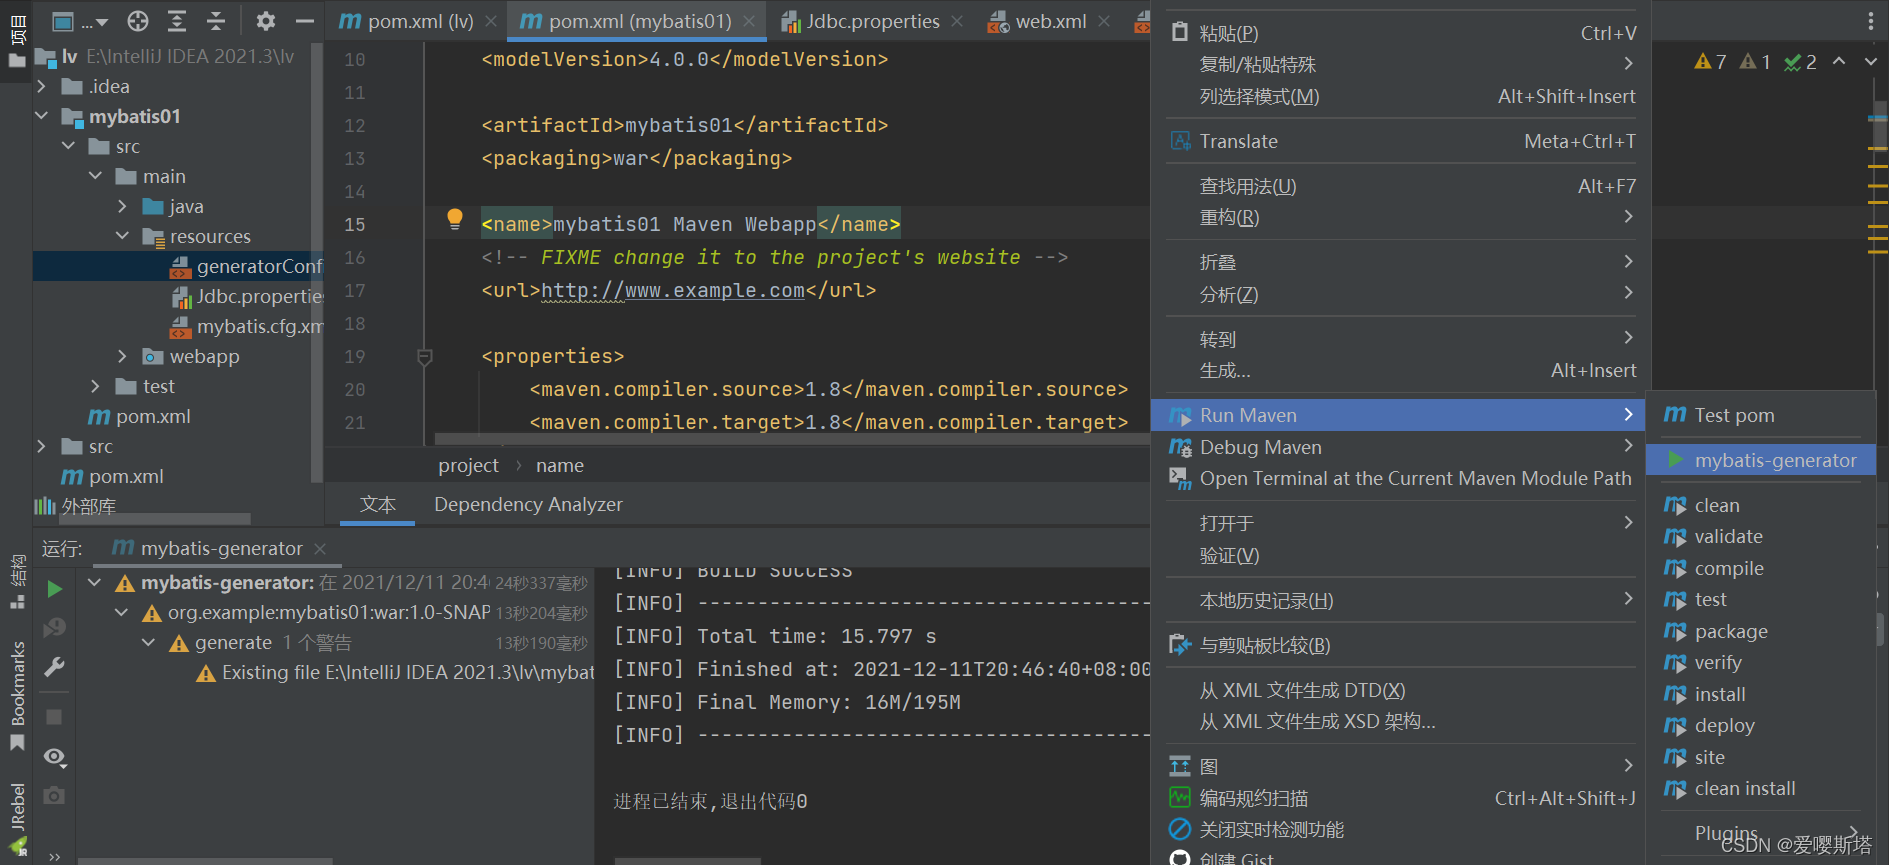
Task: Choose Translate in the context menu
Action: (1400, 141)
